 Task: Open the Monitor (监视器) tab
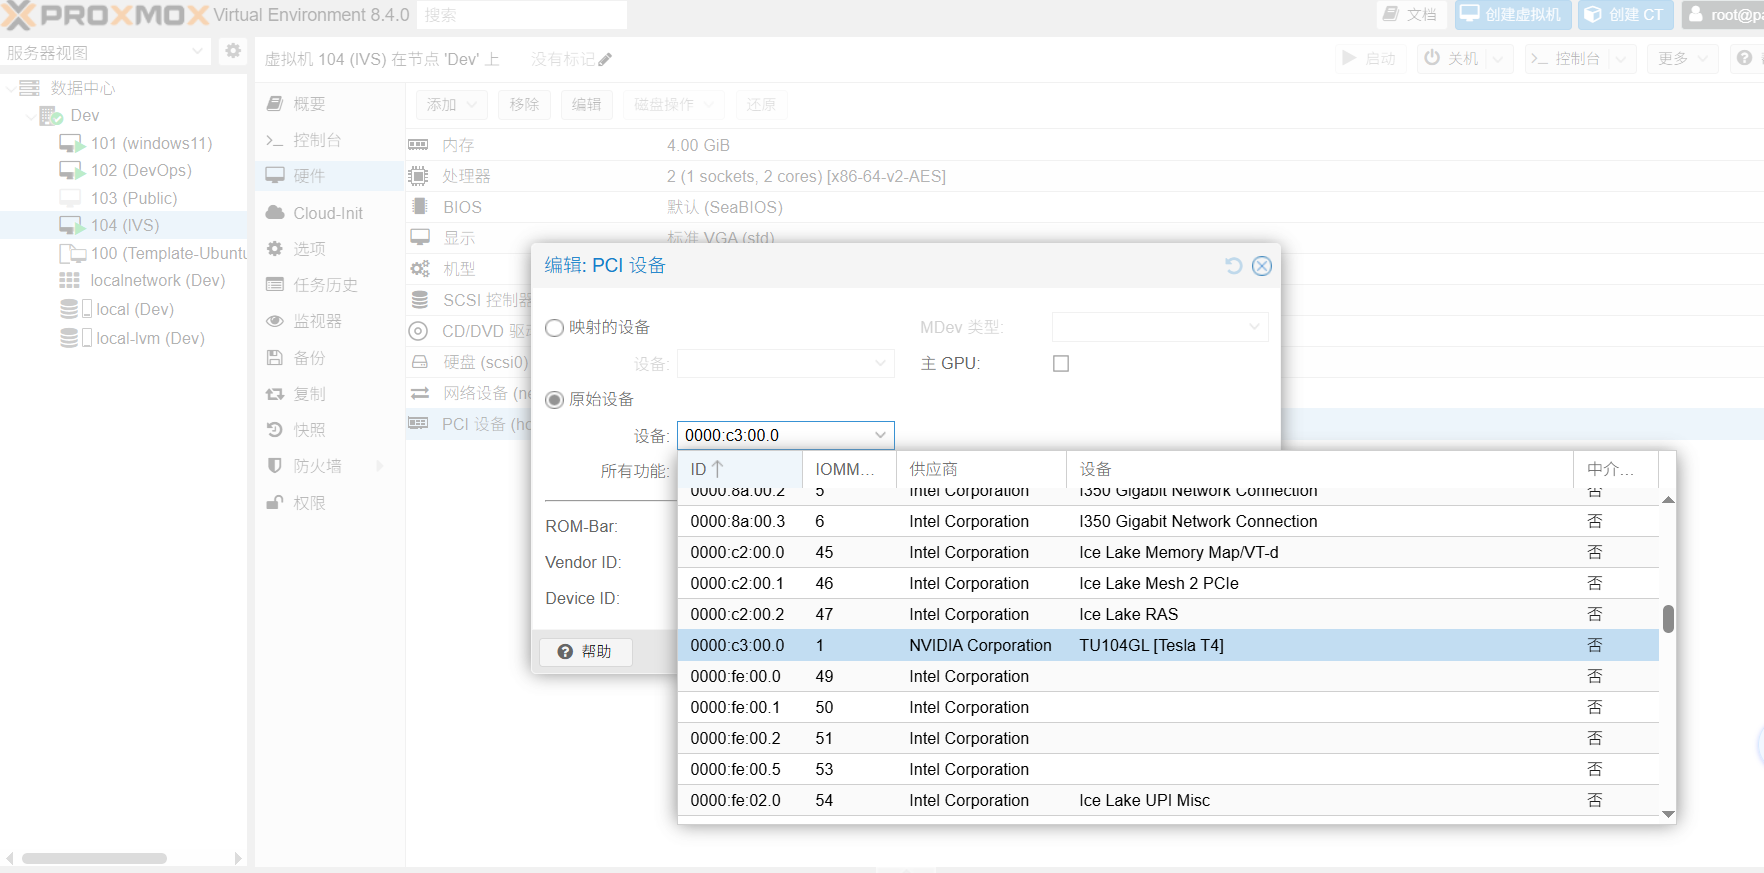pos(328,321)
